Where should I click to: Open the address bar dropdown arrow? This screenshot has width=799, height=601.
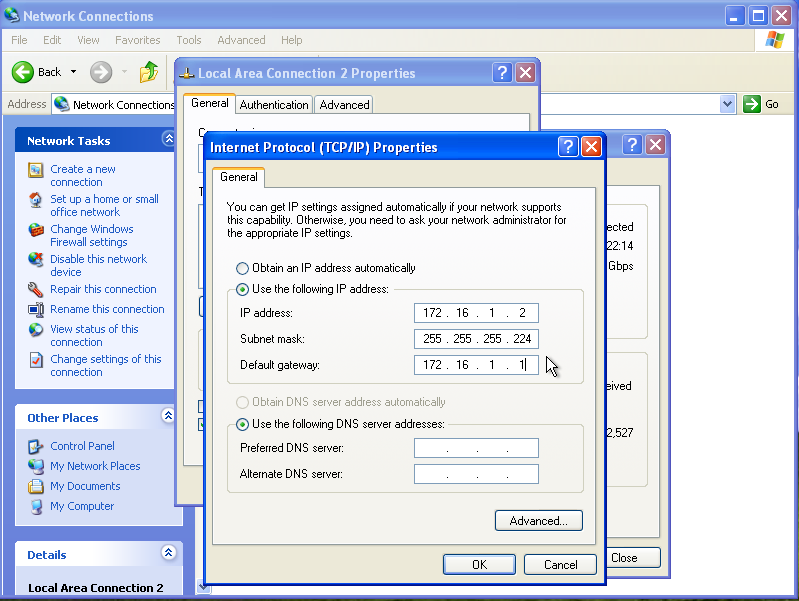(x=728, y=104)
